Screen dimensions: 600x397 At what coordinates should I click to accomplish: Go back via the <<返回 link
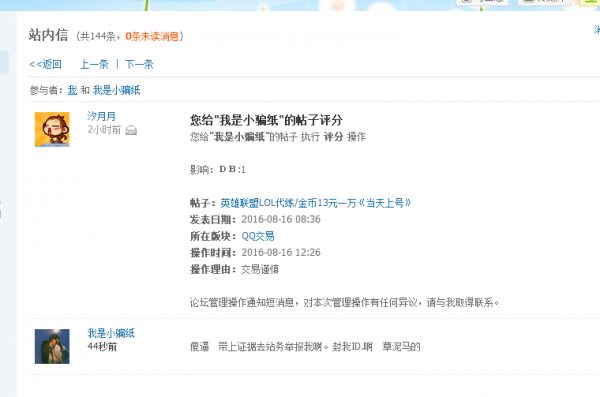[45, 64]
